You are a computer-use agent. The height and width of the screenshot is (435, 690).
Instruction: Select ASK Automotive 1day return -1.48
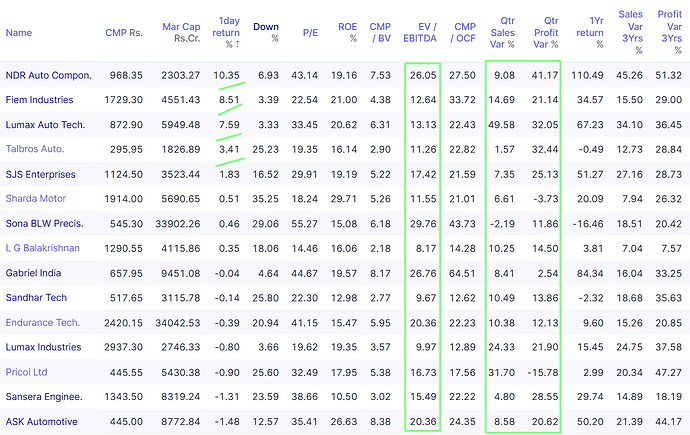click(227, 421)
